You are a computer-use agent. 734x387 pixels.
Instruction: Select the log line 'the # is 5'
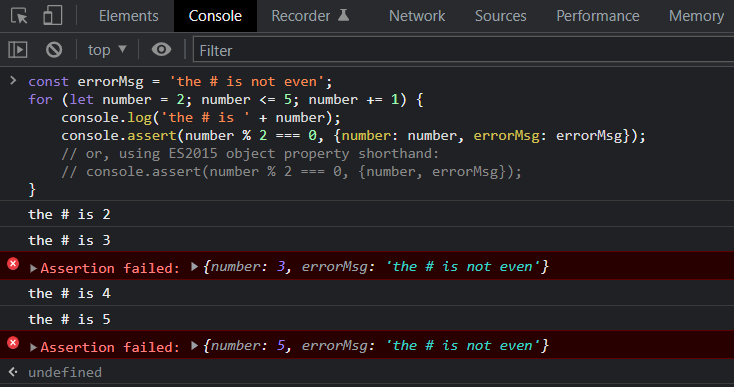pyautogui.click(x=69, y=319)
